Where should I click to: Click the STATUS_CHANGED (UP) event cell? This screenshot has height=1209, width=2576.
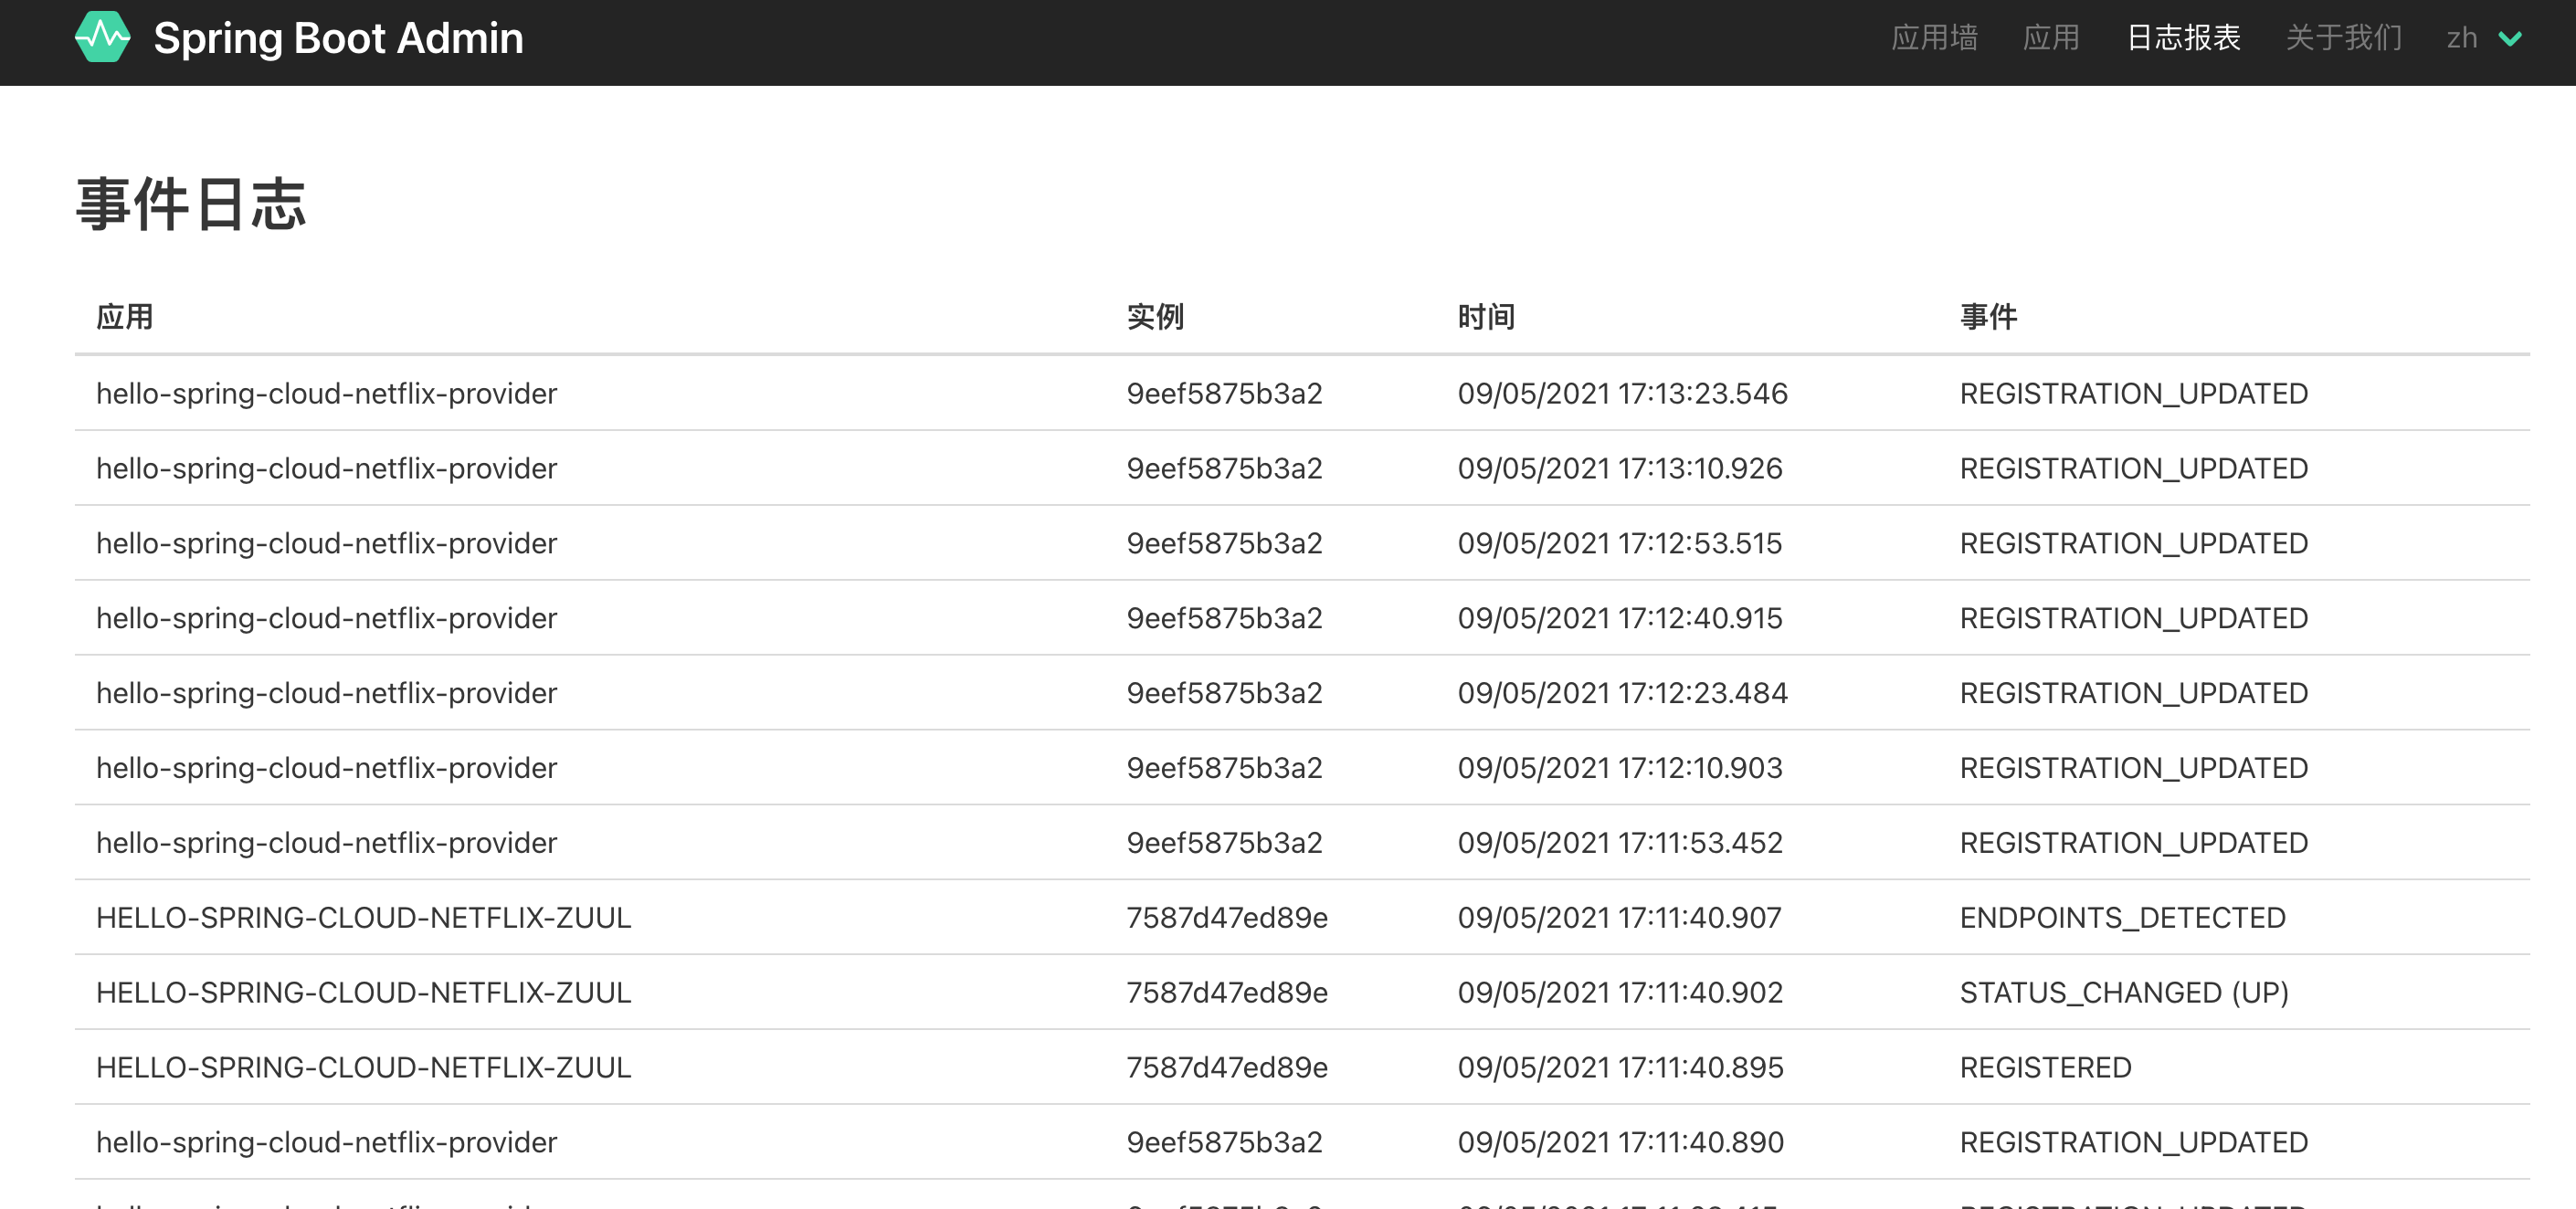[2124, 993]
